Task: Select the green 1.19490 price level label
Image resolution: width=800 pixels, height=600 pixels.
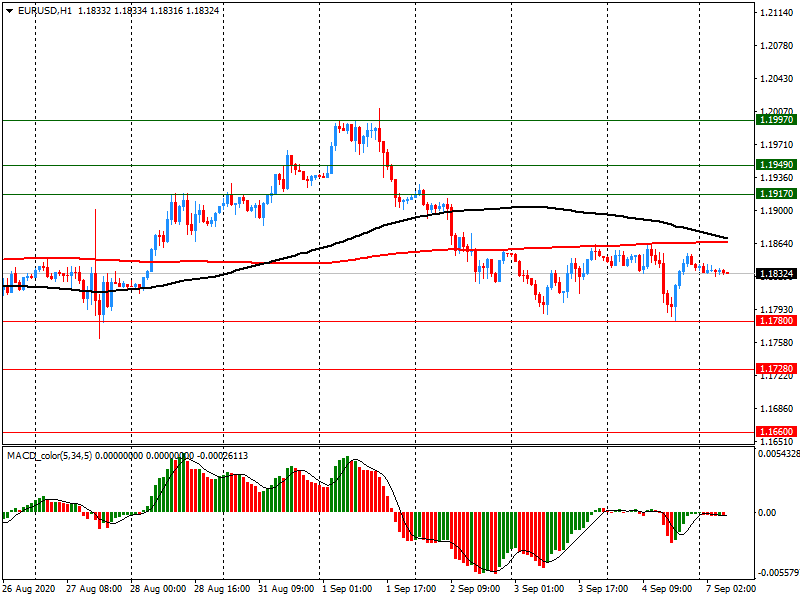Action: (x=776, y=165)
